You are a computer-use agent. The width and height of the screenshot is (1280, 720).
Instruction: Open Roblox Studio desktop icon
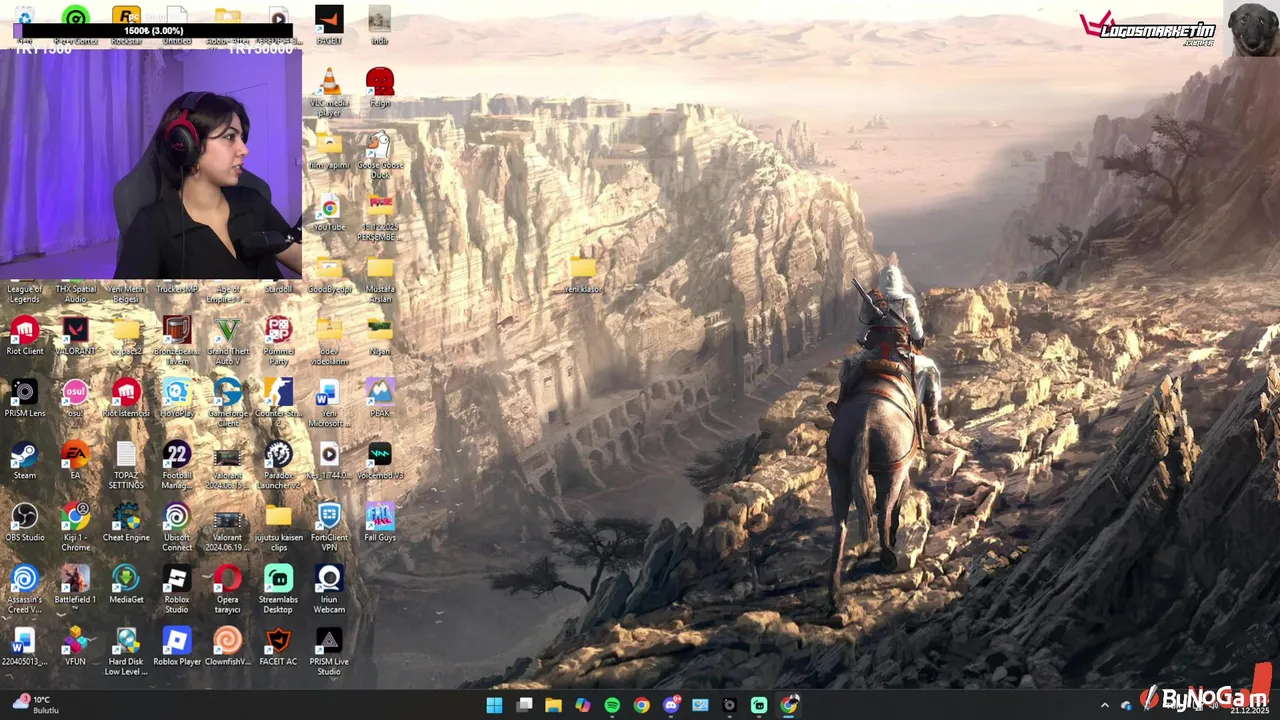176,589
